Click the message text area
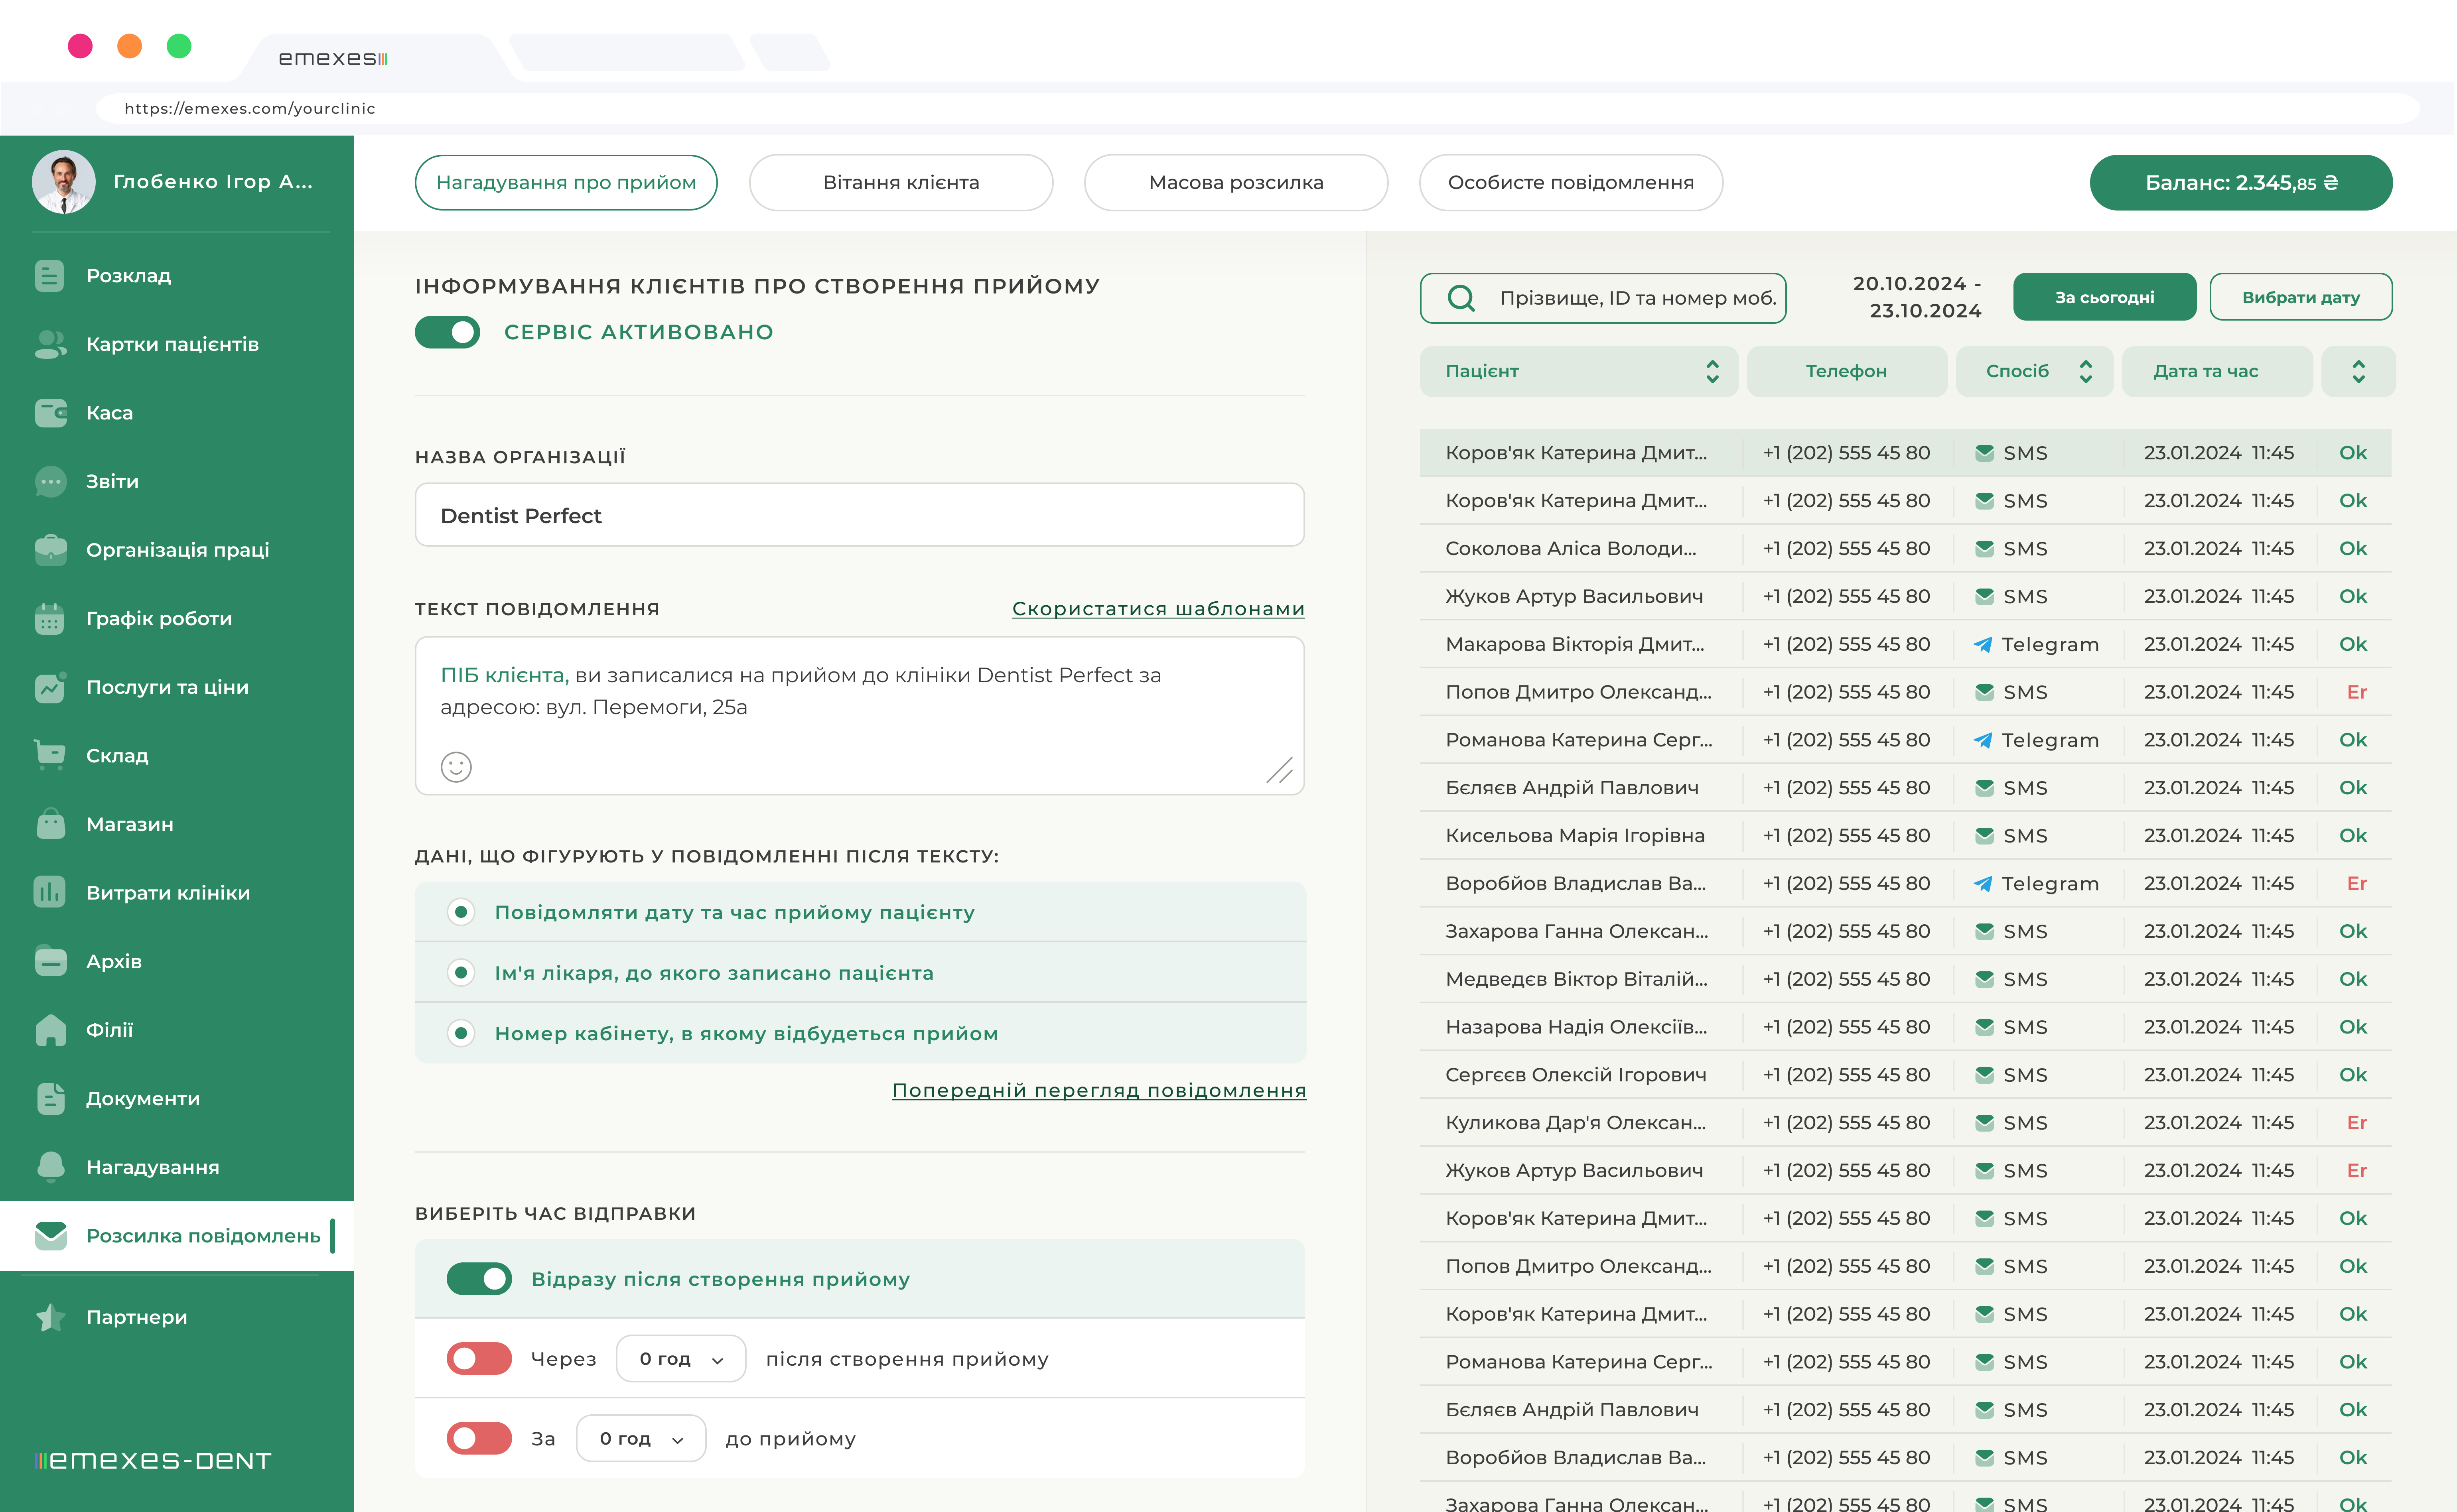The image size is (2457, 1512). (x=860, y=716)
